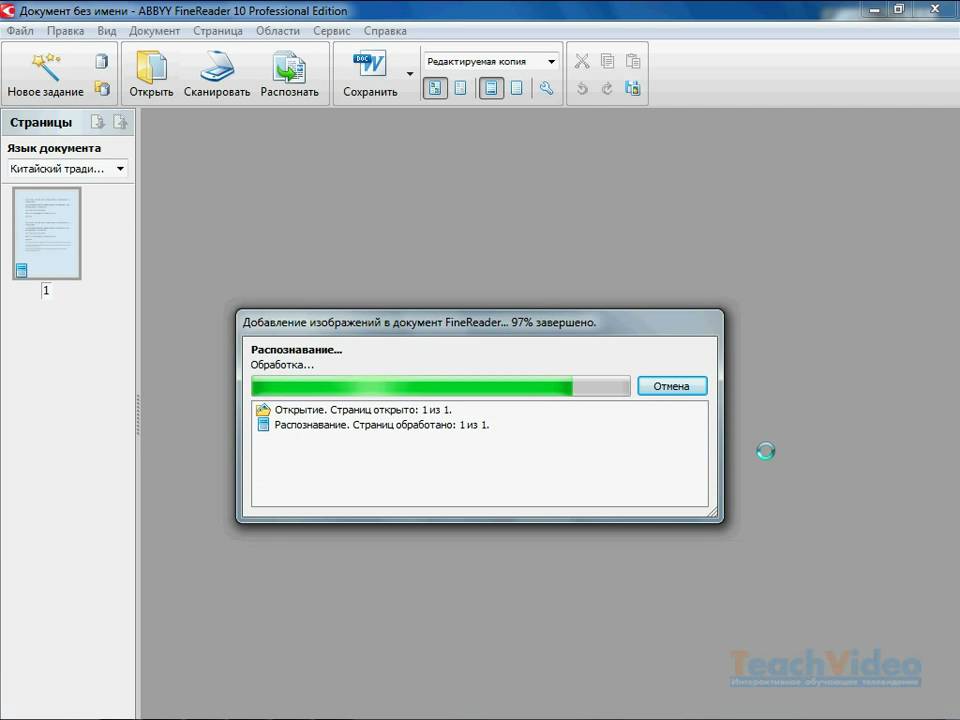Restore down the FineReader window
This screenshot has height=720, width=960.
click(899, 9)
